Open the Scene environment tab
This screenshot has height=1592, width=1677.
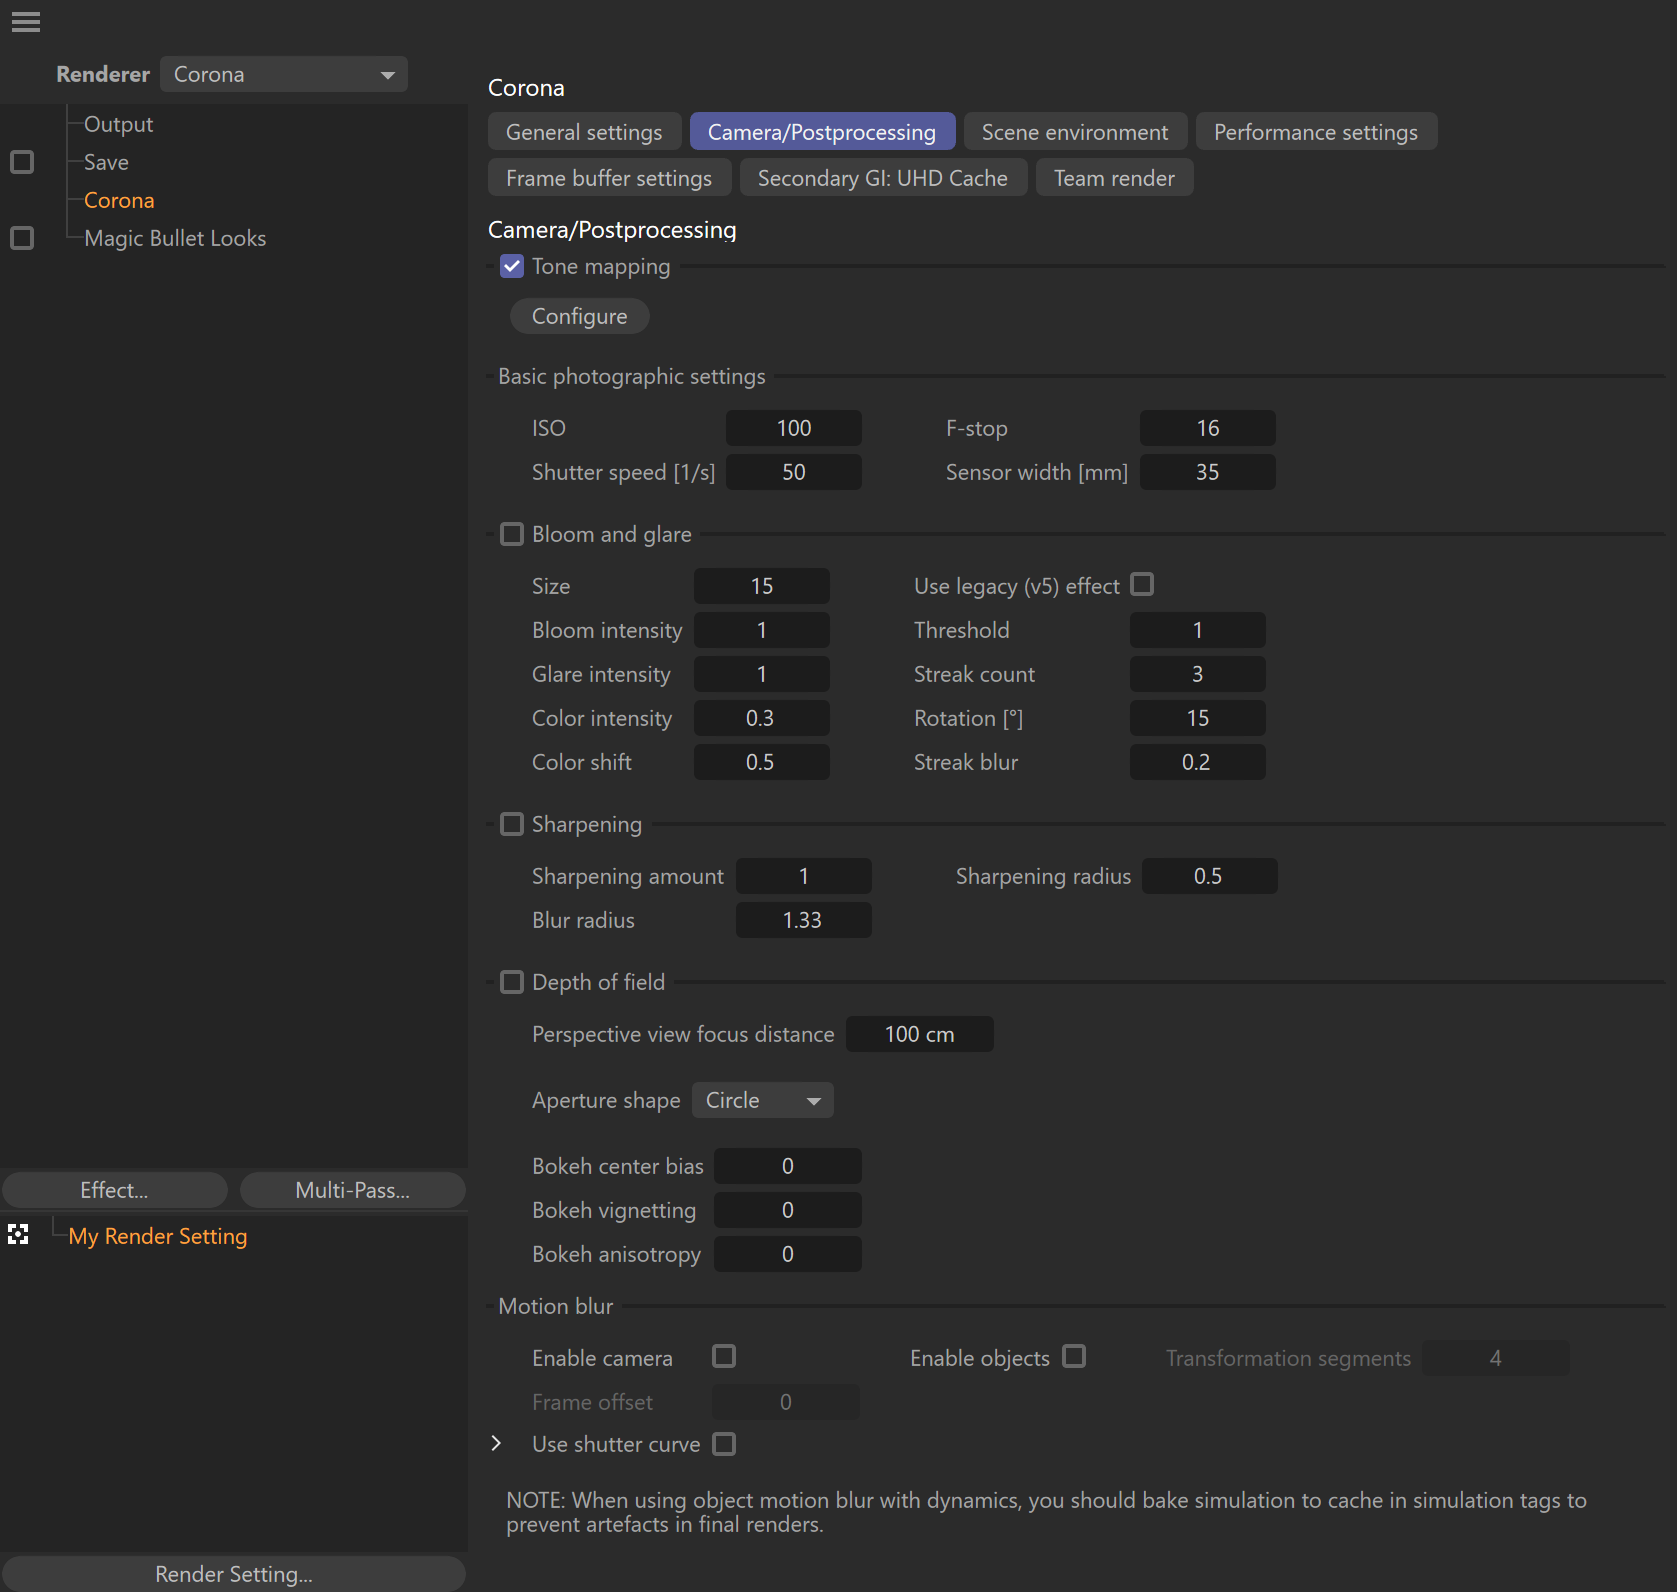(1075, 132)
